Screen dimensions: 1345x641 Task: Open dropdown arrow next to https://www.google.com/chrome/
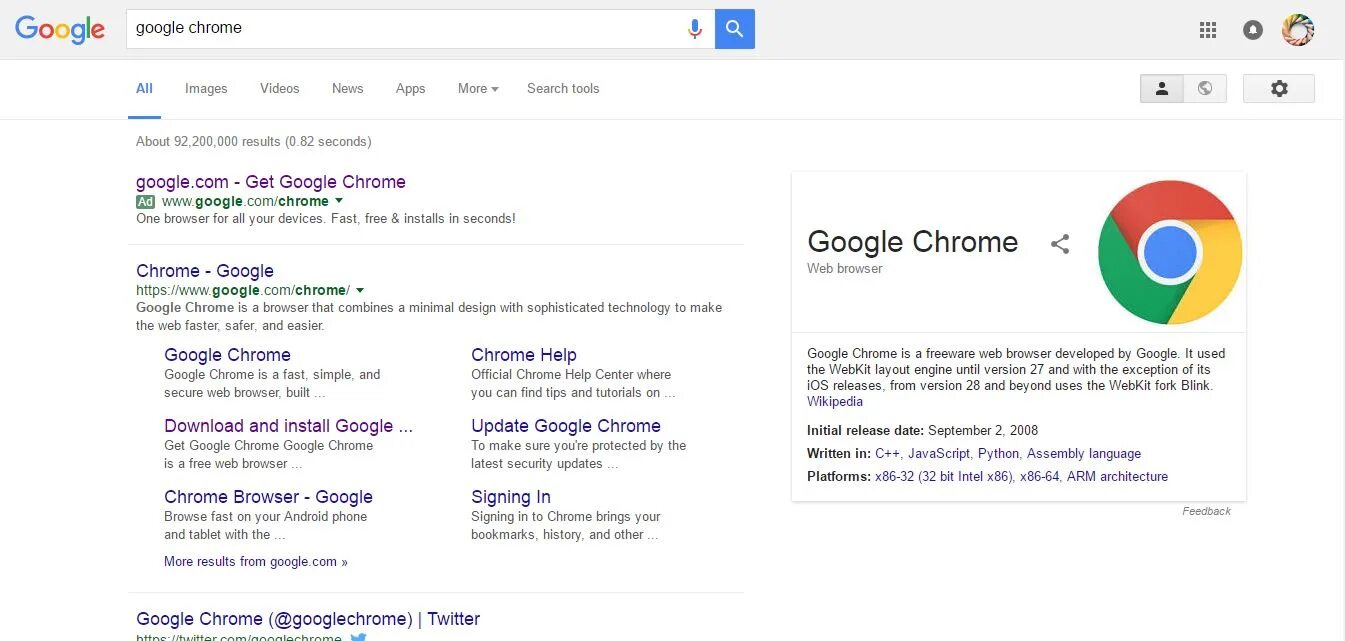click(360, 290)
